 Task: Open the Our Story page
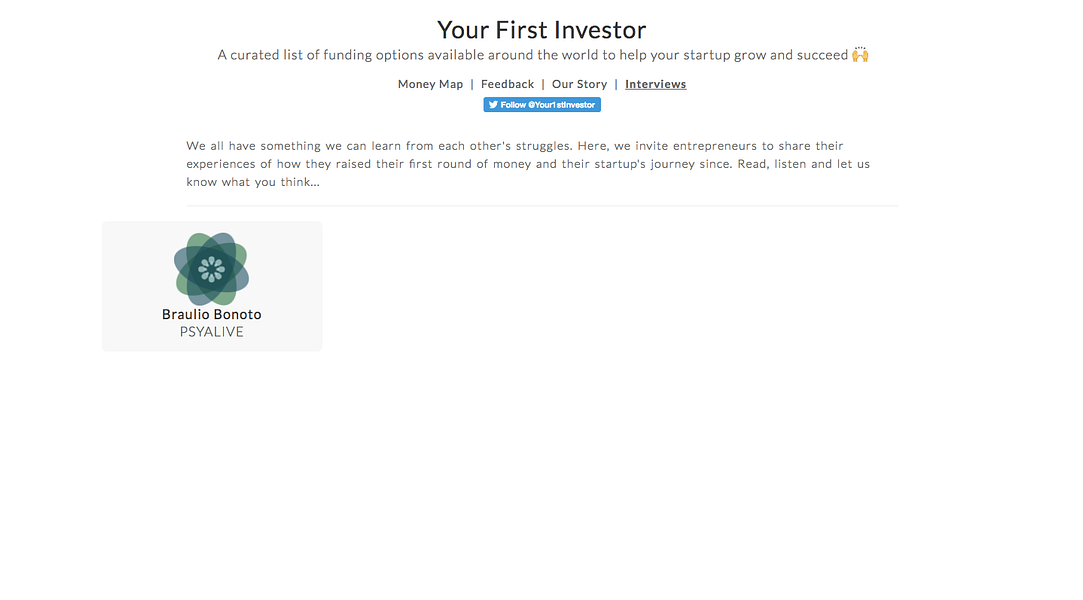coord(579,84)
